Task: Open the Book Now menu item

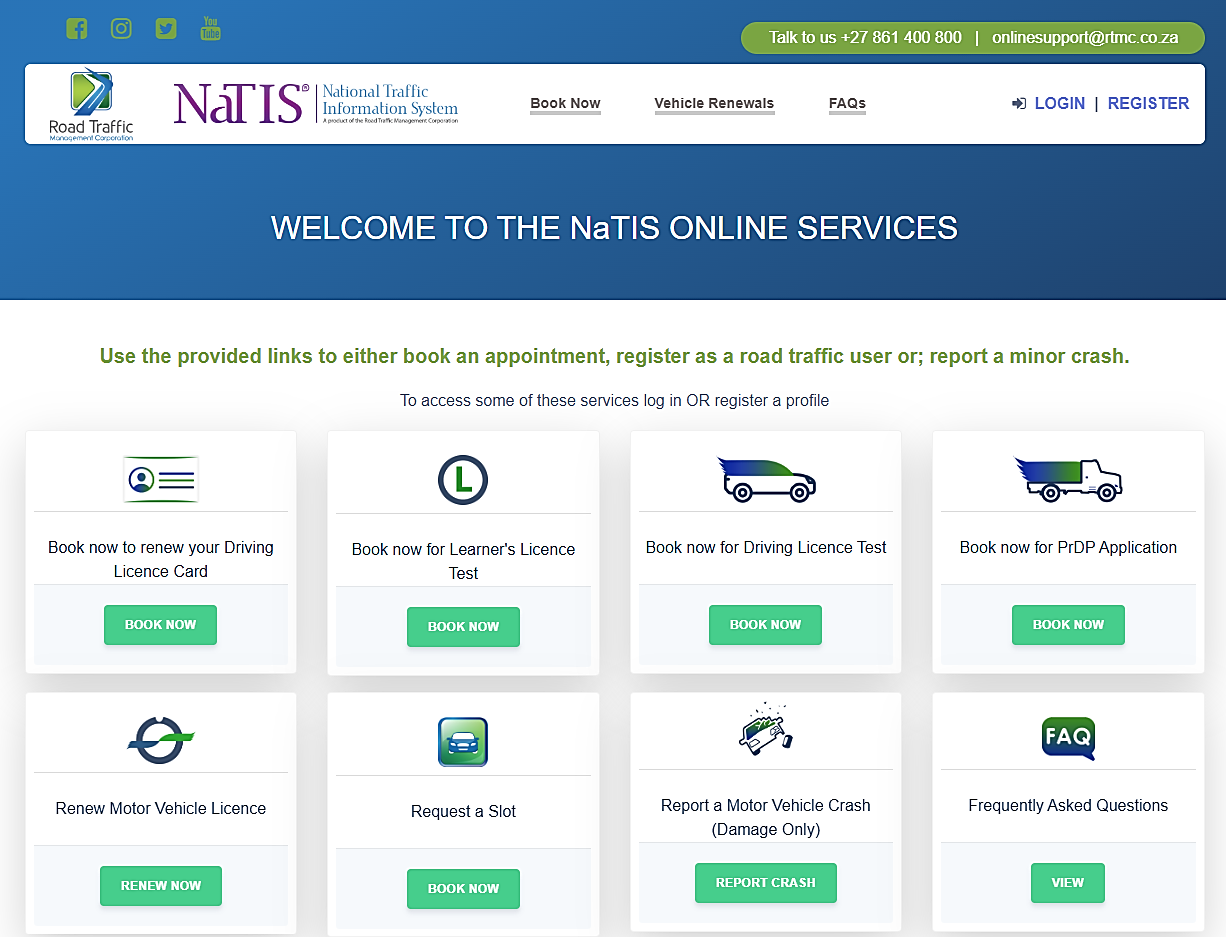Action: click(x=565, y=103)
